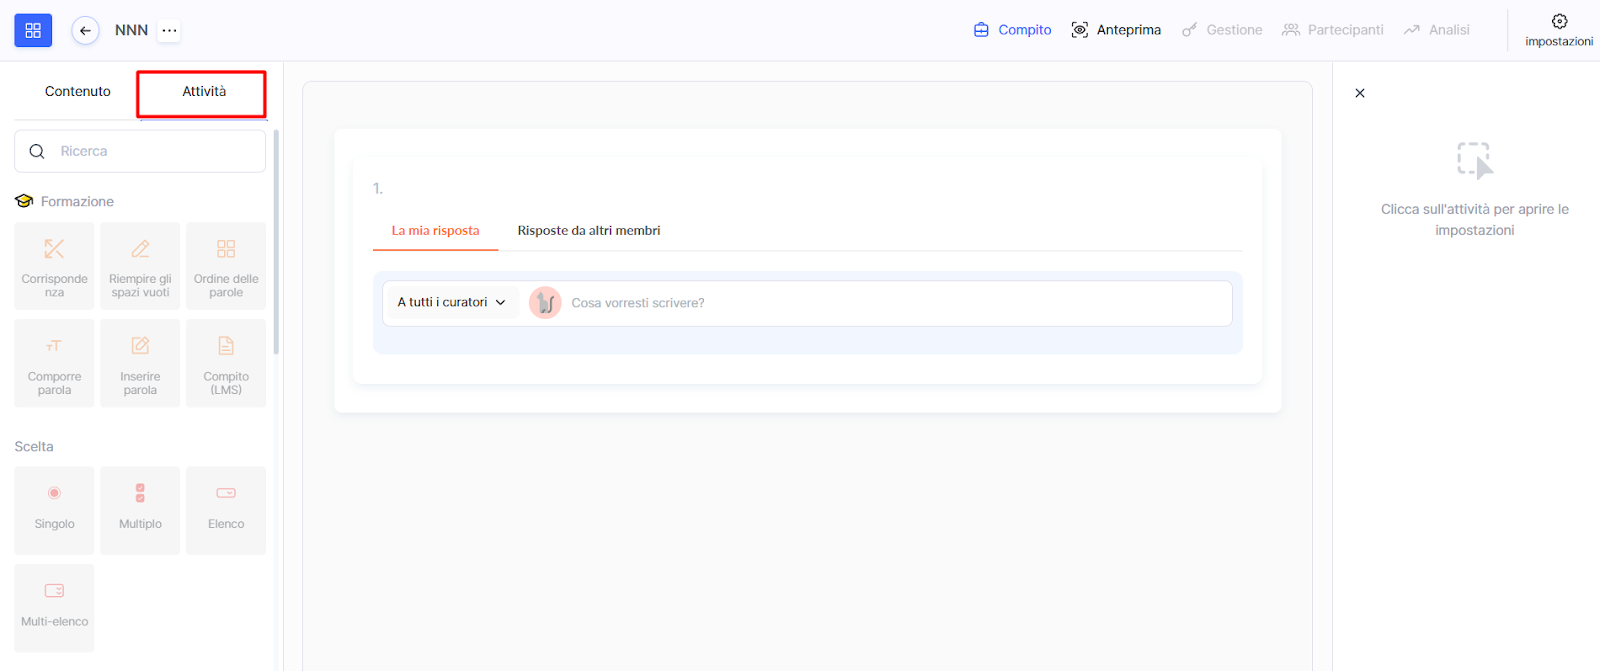Click the blue grid dashboard icon
The image size is (1600, 671).
tap(33, 30)
